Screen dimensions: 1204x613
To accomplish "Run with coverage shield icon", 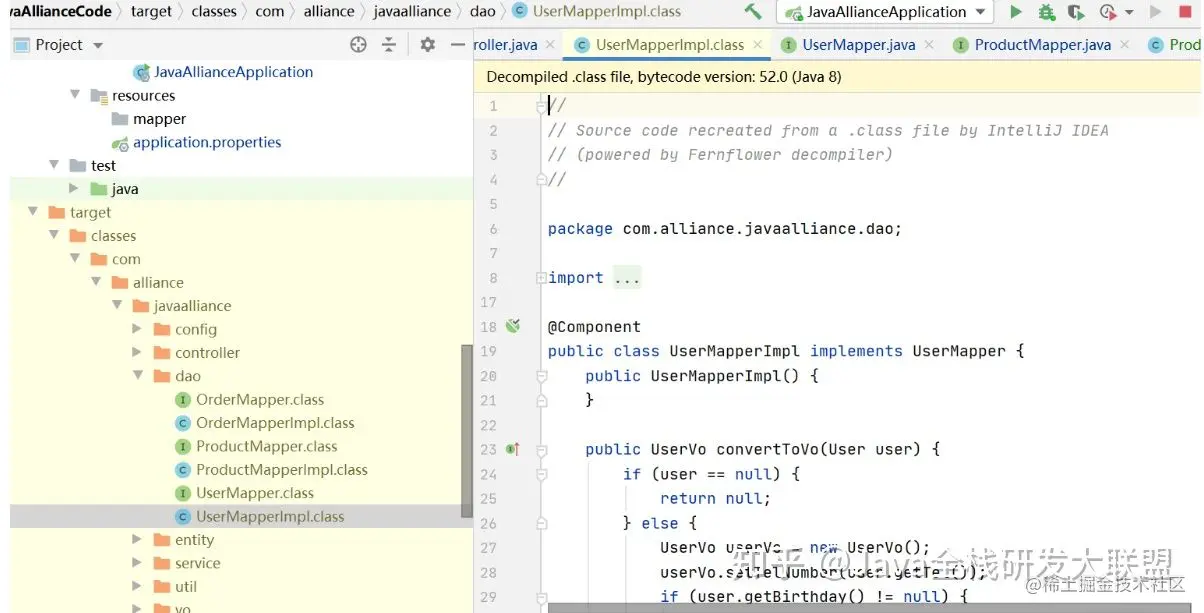I will pyautogui.click(x=1076, y=12).
